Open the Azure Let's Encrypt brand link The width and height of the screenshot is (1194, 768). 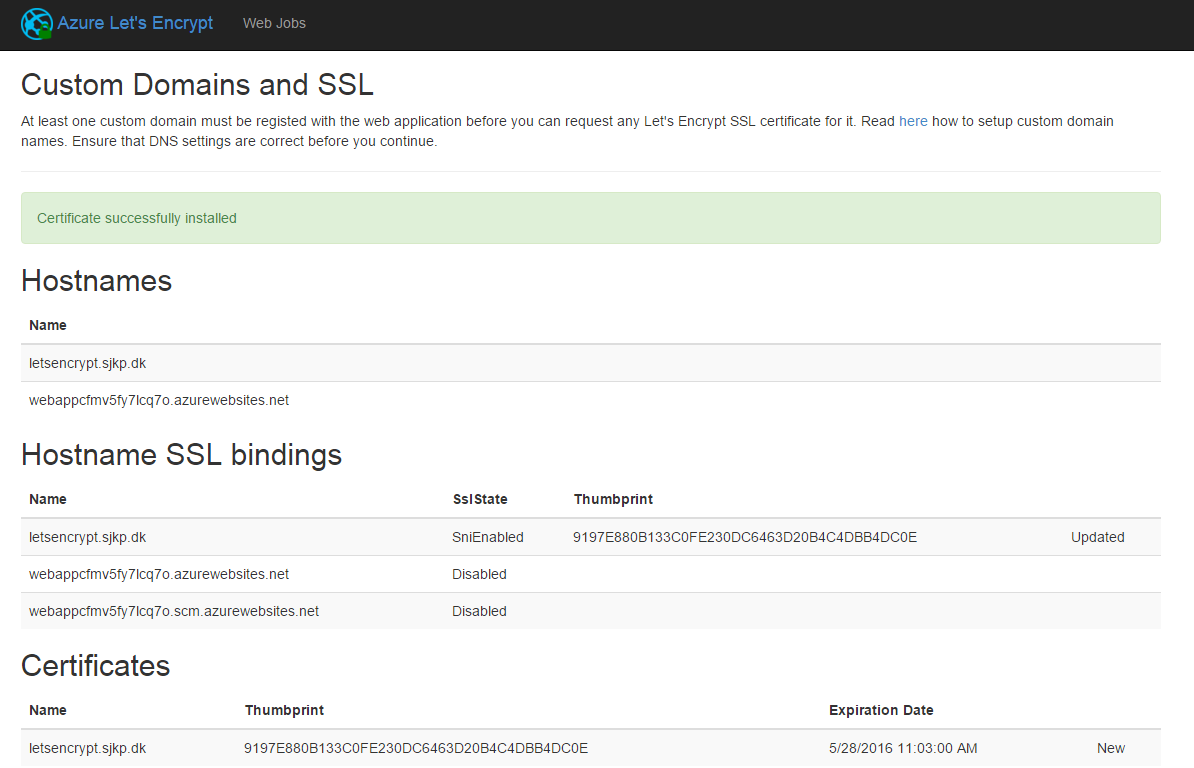[x=135, y=23]
